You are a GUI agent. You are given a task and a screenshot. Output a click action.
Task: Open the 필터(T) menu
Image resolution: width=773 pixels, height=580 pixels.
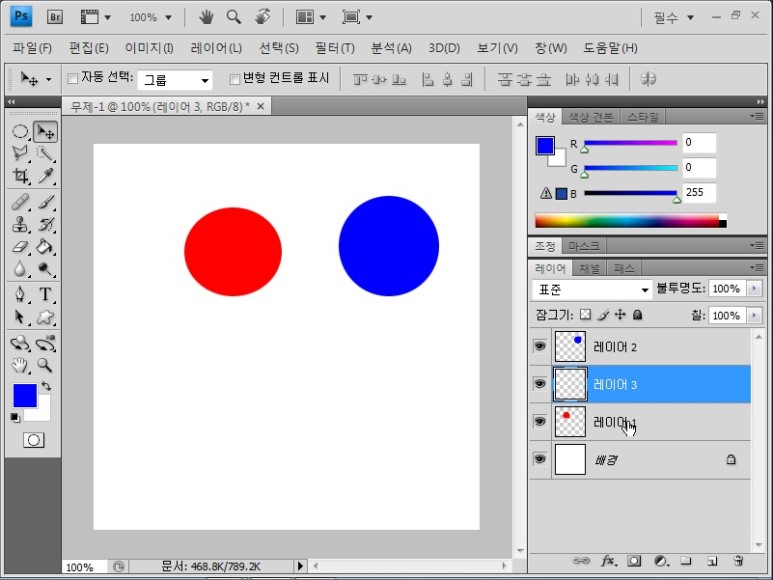[x=334, y=48]
